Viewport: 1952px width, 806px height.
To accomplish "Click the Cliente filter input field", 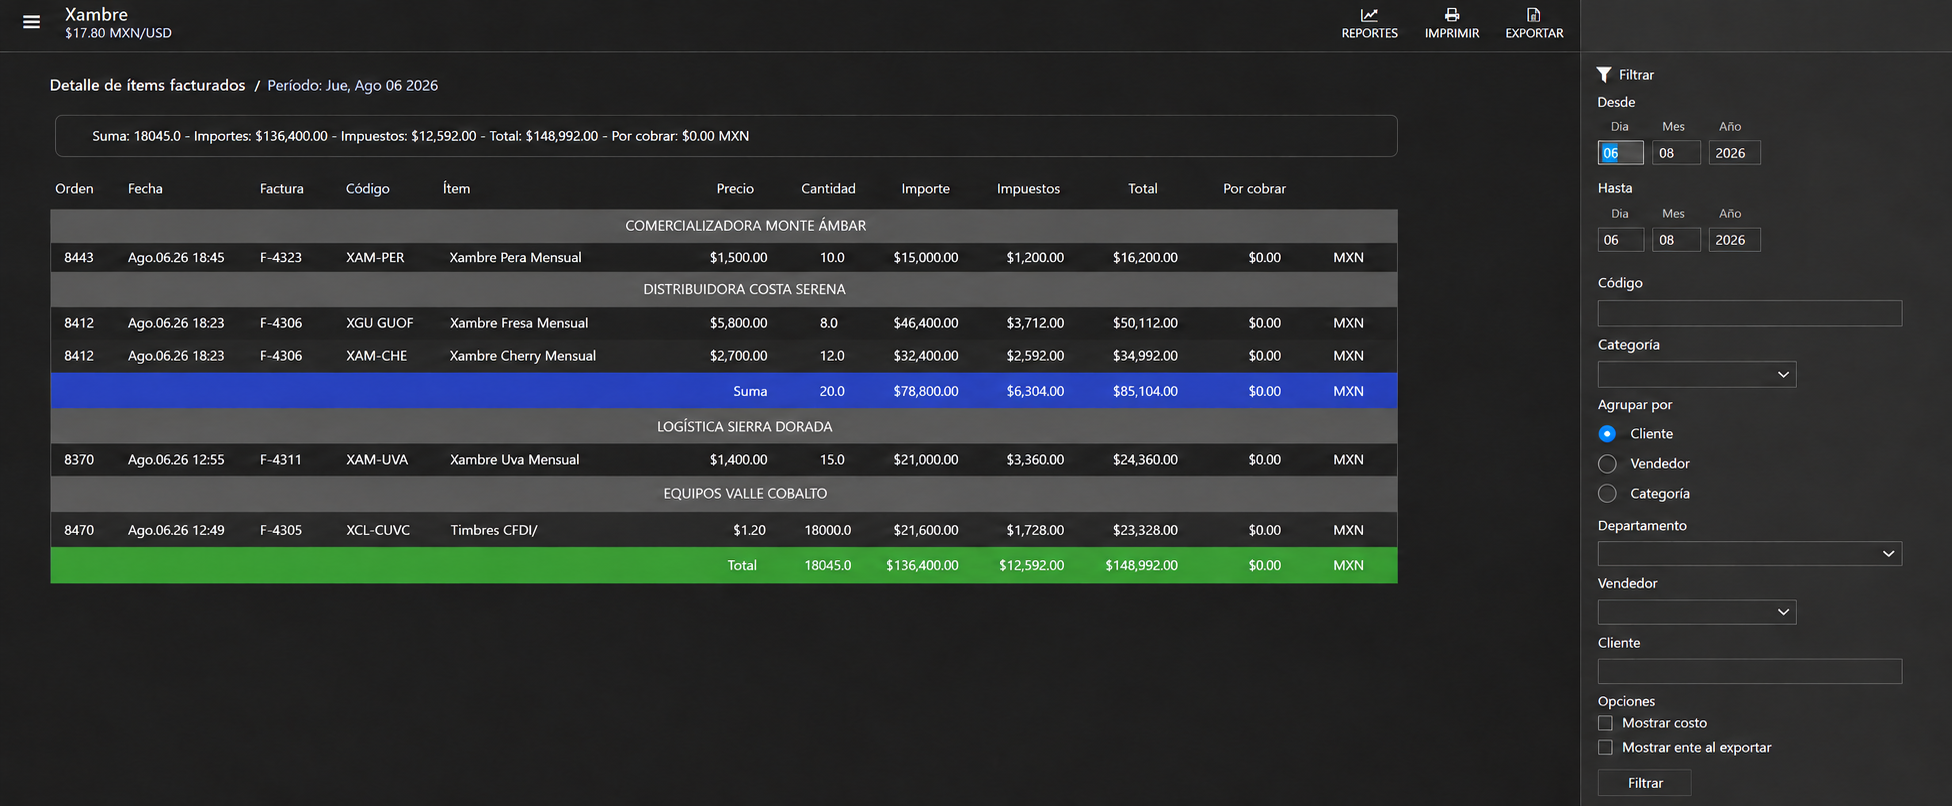I will point(1750,671).
